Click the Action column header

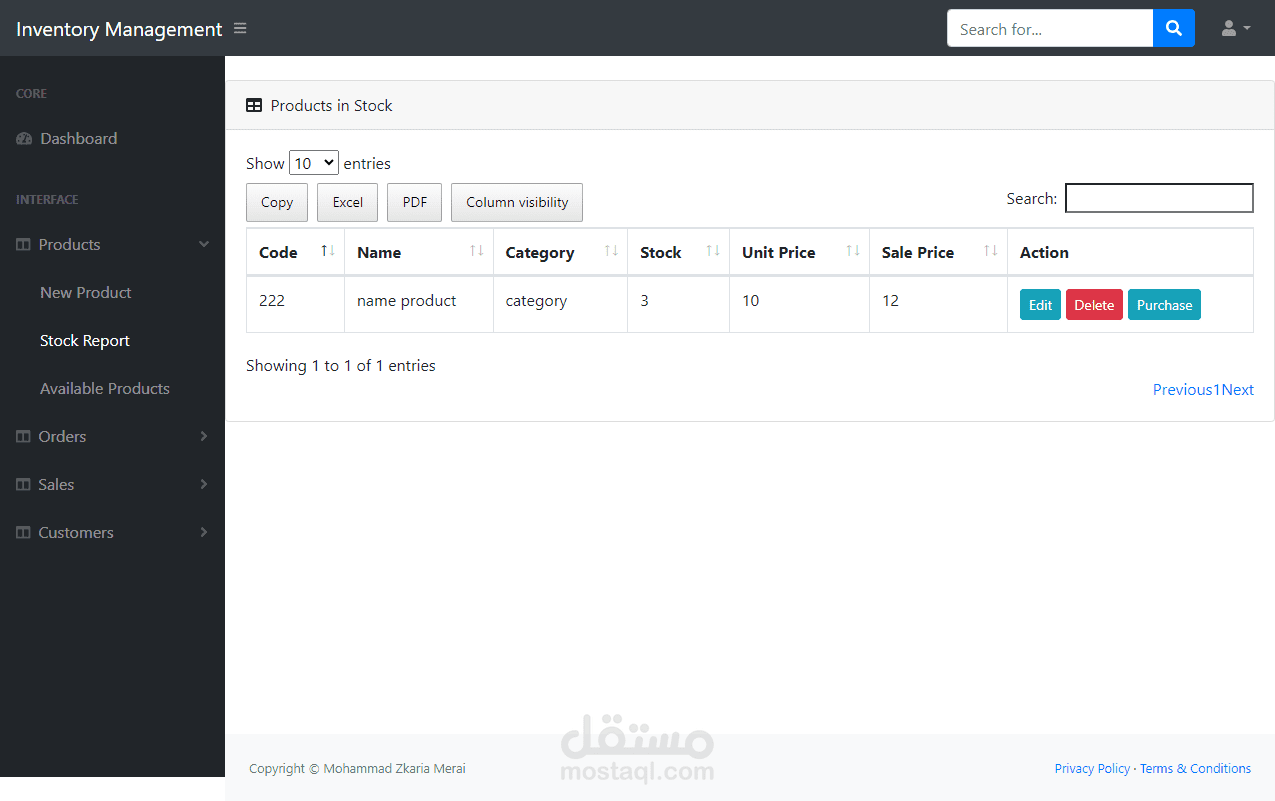coord(1130,252)
